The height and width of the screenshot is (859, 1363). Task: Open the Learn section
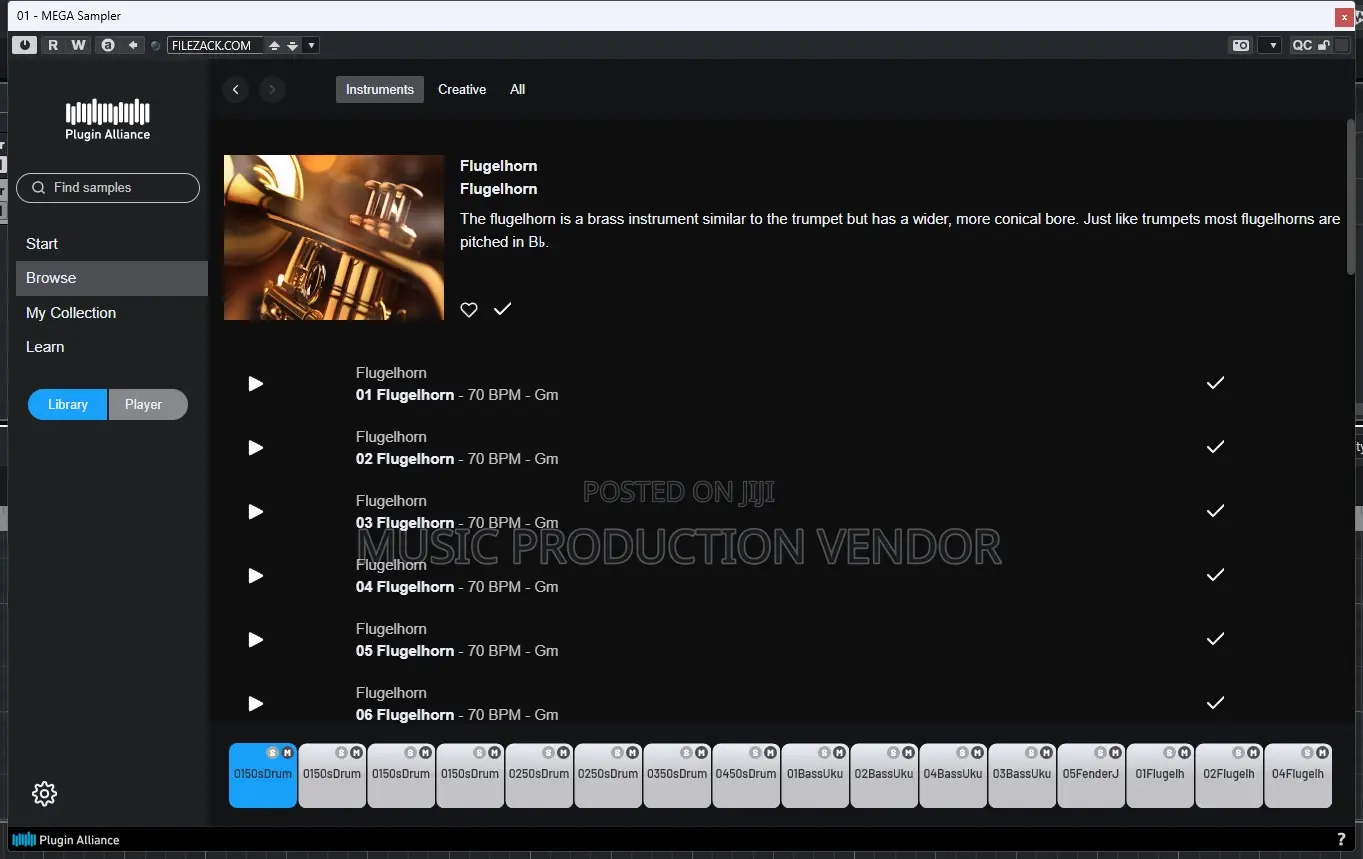tap(45, 347)
